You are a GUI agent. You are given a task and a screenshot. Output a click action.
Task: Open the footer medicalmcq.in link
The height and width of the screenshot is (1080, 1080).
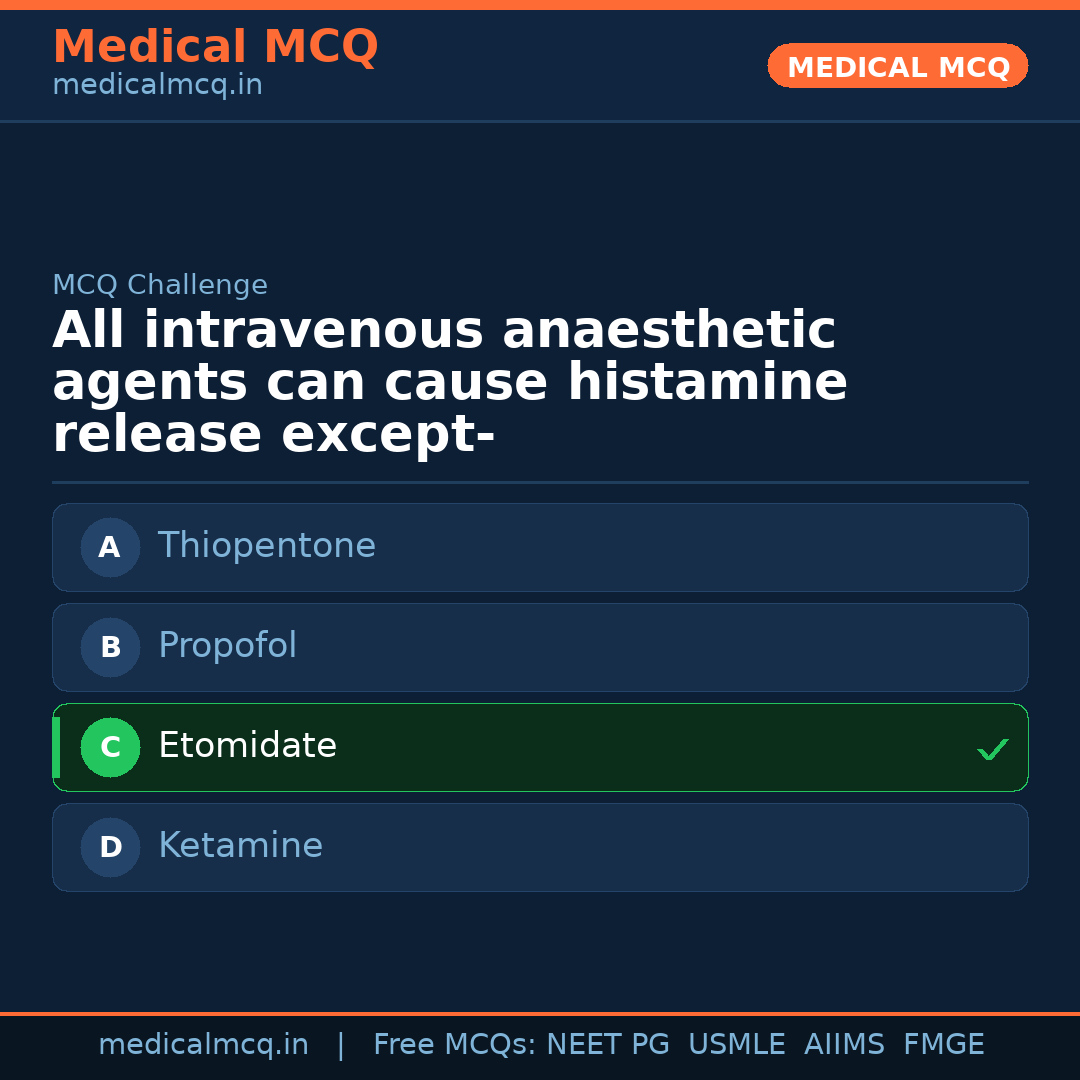(203, 1045)
